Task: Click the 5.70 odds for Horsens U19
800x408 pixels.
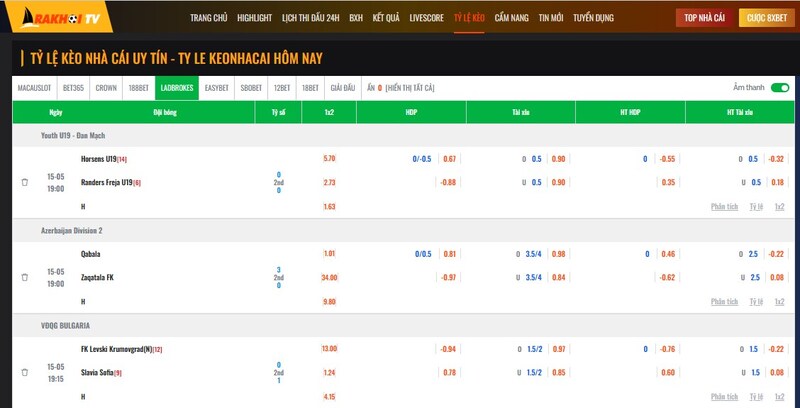Action: (329, 159)
